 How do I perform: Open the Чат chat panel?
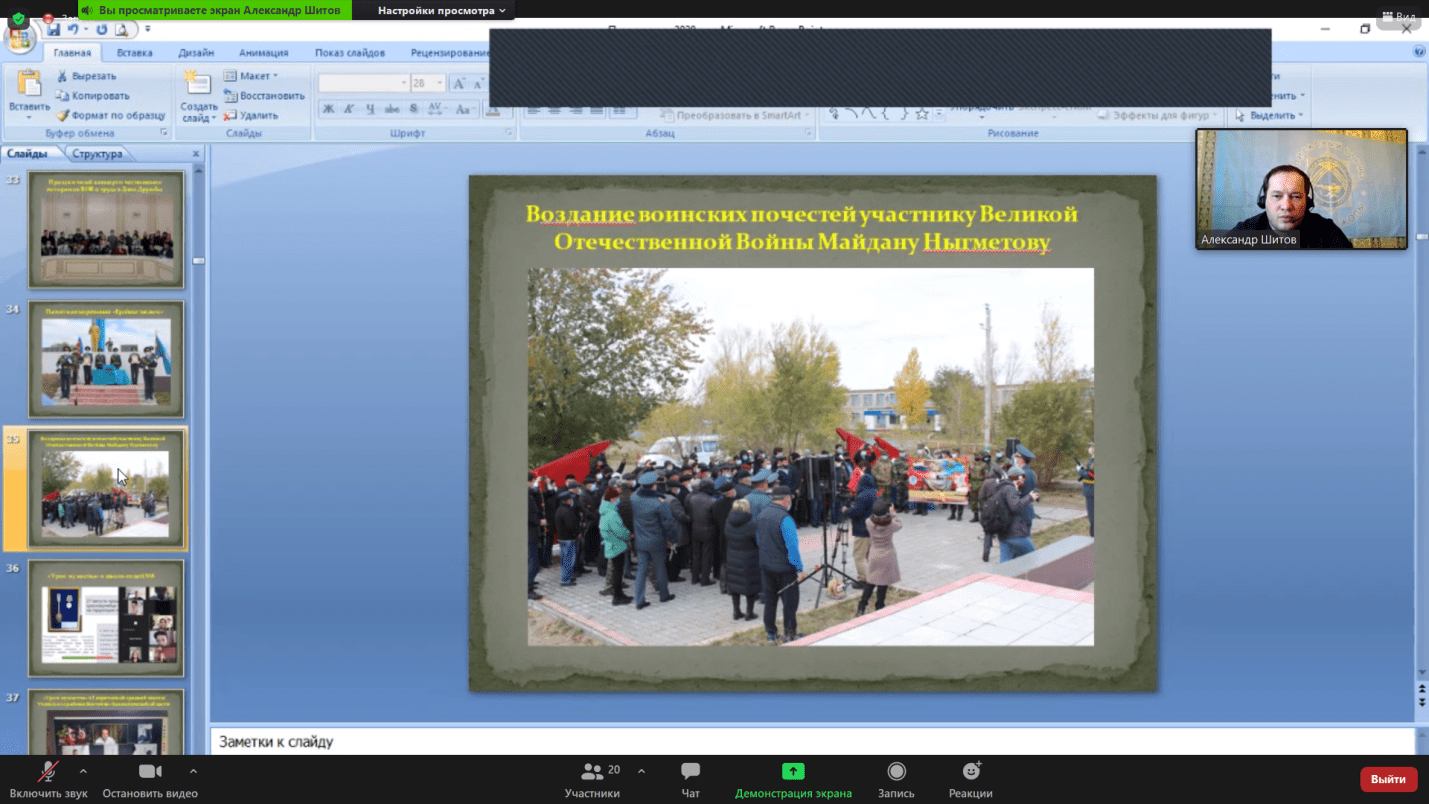[x=690, y=772]
